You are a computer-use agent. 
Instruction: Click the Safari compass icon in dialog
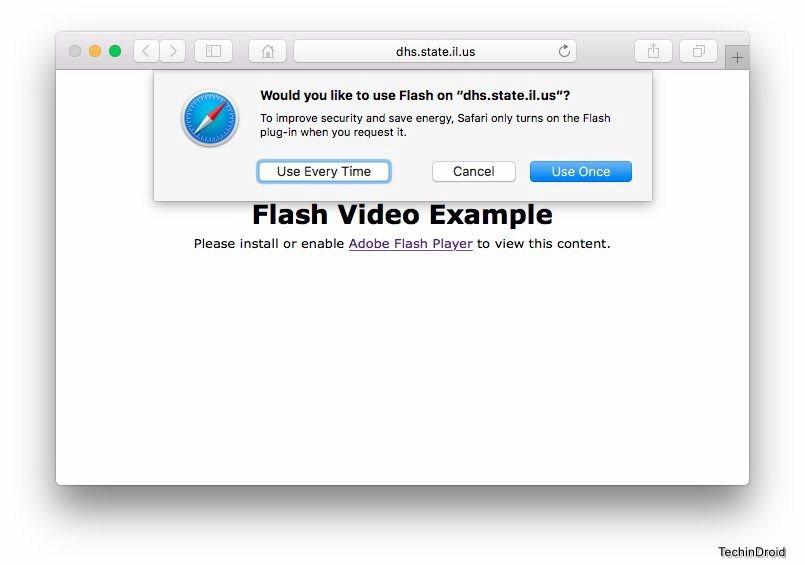[x=210, y=119]
